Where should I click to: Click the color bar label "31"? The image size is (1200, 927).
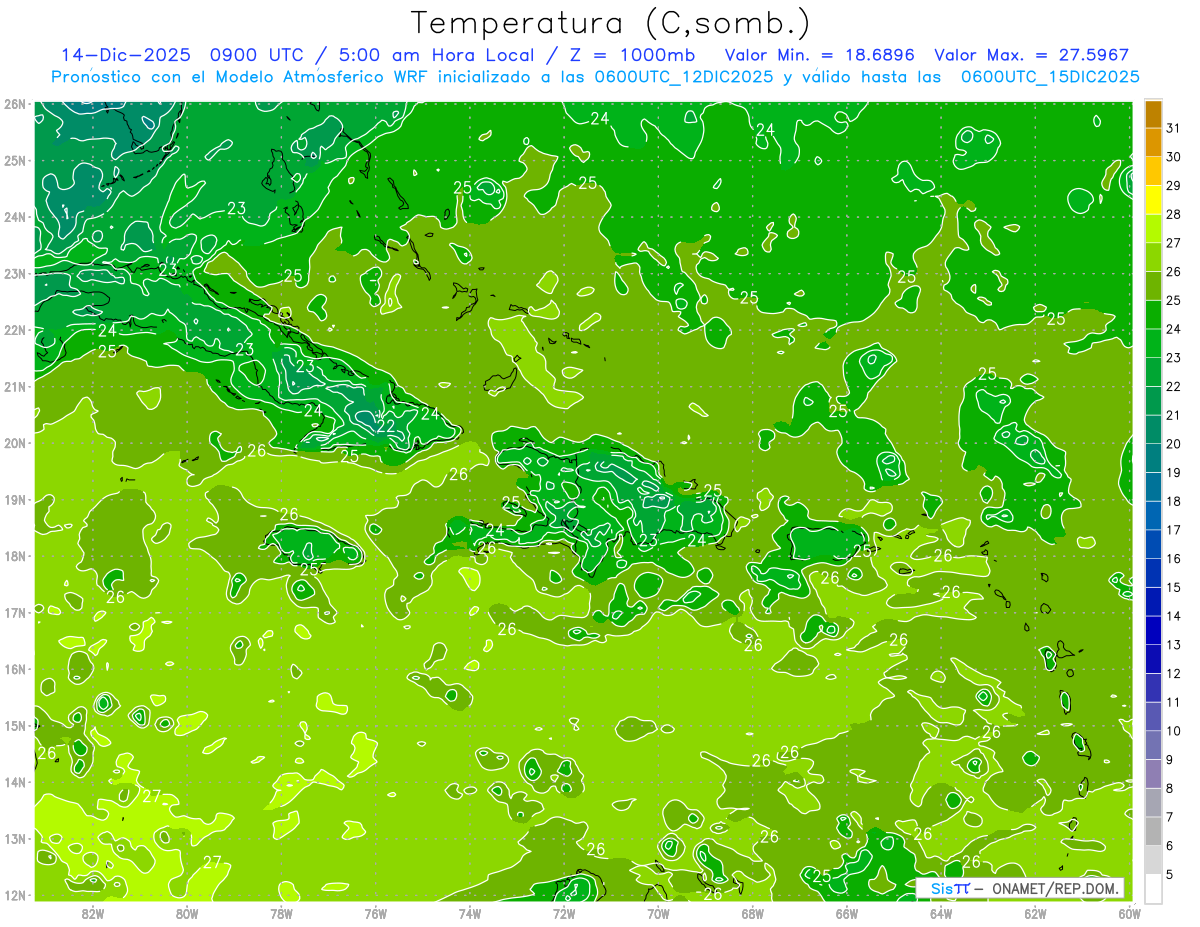[1174, 129]
